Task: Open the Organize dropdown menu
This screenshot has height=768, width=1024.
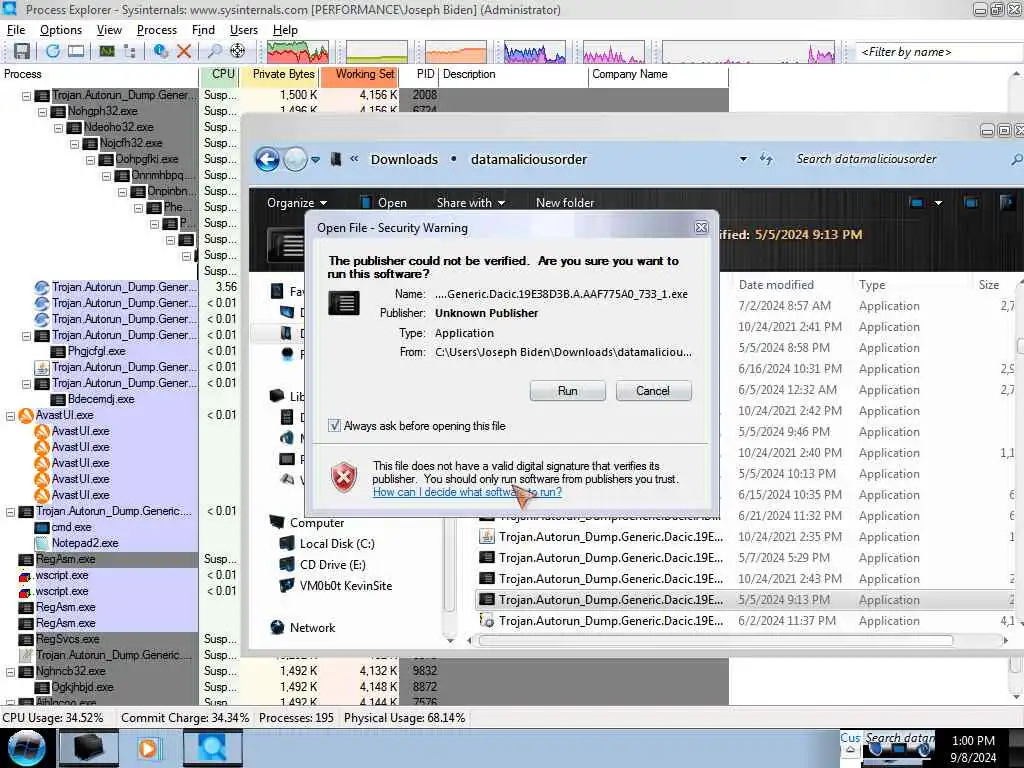Action: pos(297,203)
